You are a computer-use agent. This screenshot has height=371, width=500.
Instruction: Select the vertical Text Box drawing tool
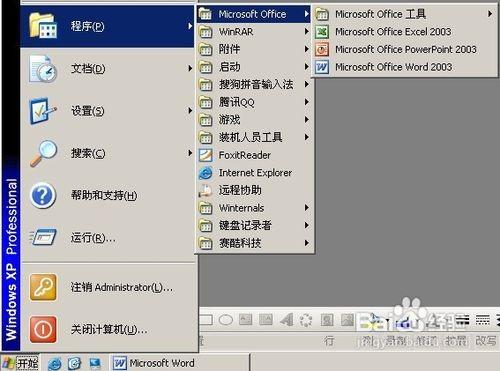click(266, 320)
